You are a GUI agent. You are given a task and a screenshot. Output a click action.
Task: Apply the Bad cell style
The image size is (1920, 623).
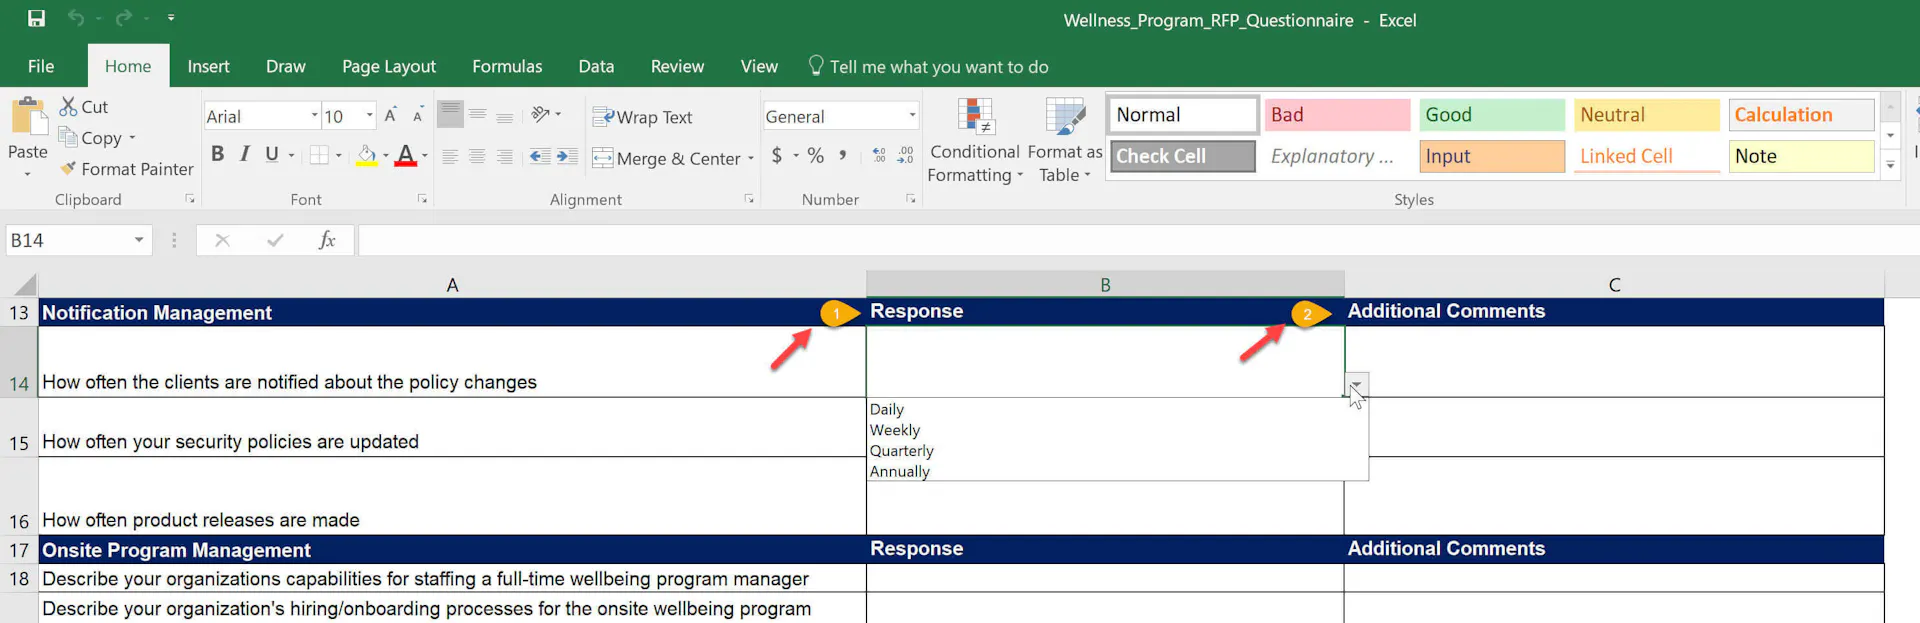[x=1337, y=115]
